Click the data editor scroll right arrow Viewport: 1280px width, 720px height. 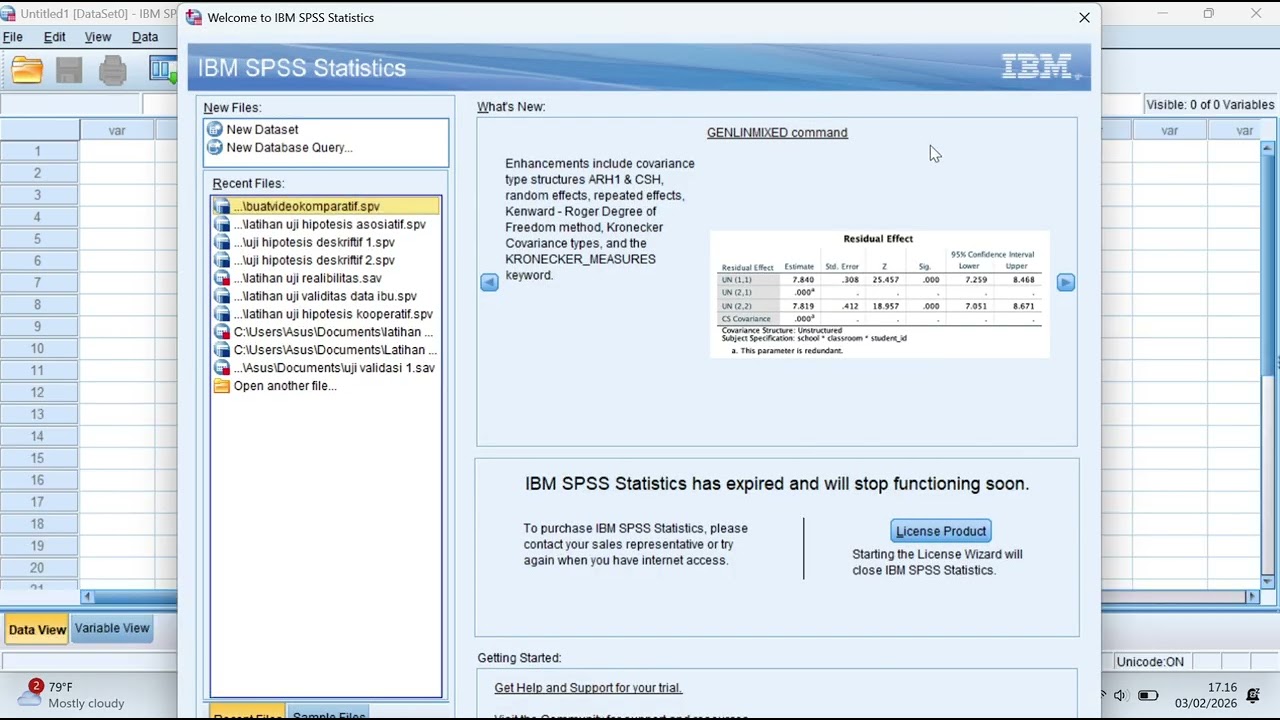coord(1252,597)
